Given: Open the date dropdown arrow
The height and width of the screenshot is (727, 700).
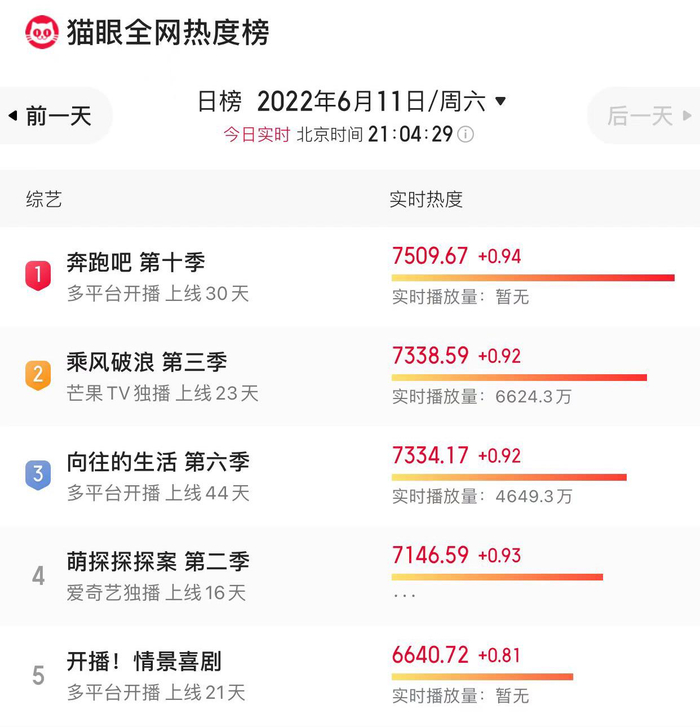Looking at the screenshot, I should pos(501,101).
